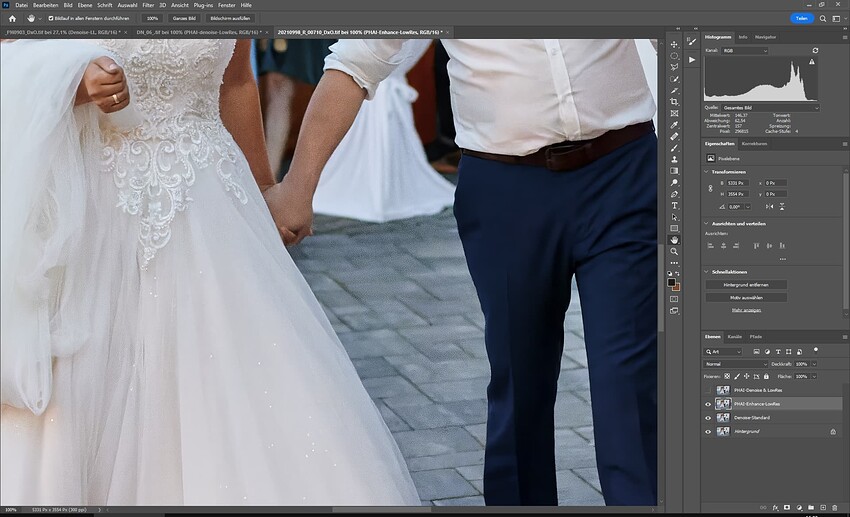Select the Crop tool
The width and height of the screenshot is (850, 517).
675,101
